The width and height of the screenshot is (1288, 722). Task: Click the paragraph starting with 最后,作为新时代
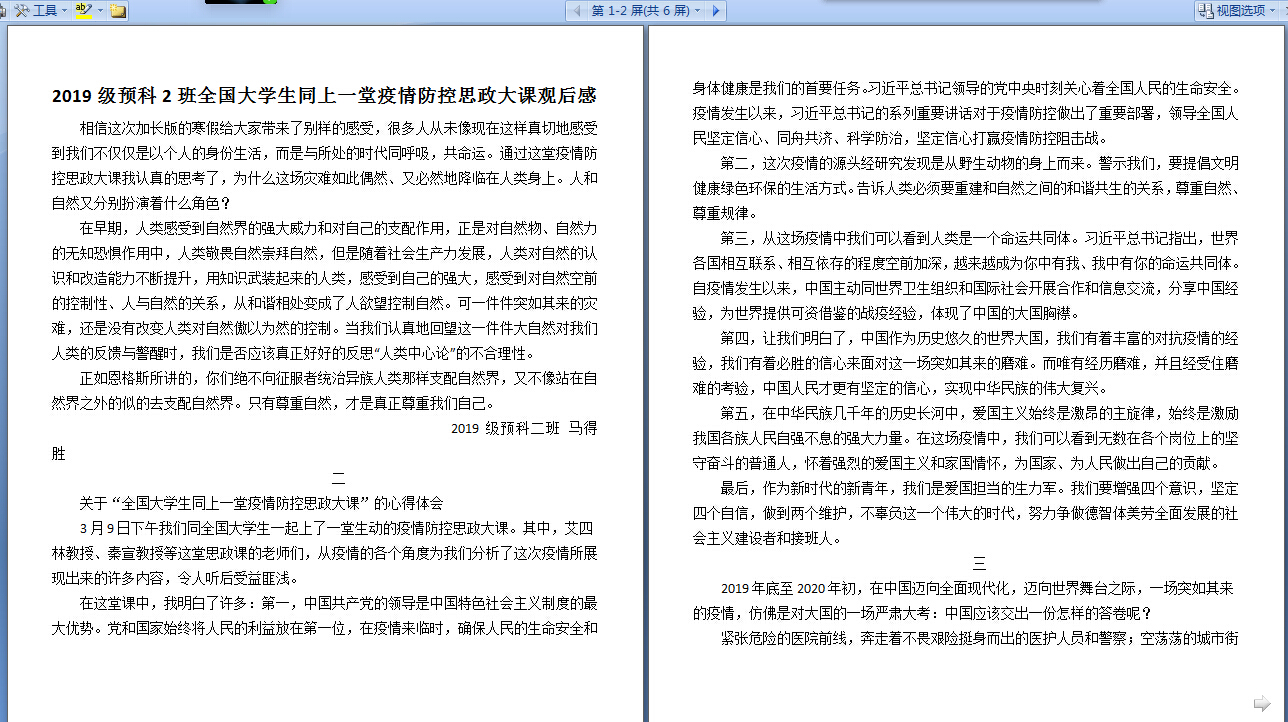click(965, 513)
